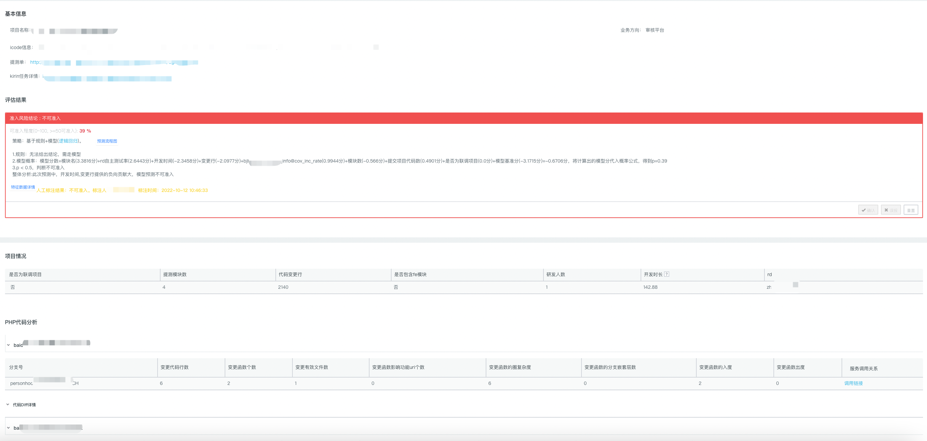Click the checkmark button in result footer
The height and width of the screenshot is (441, 927).
tap(868, 210)
